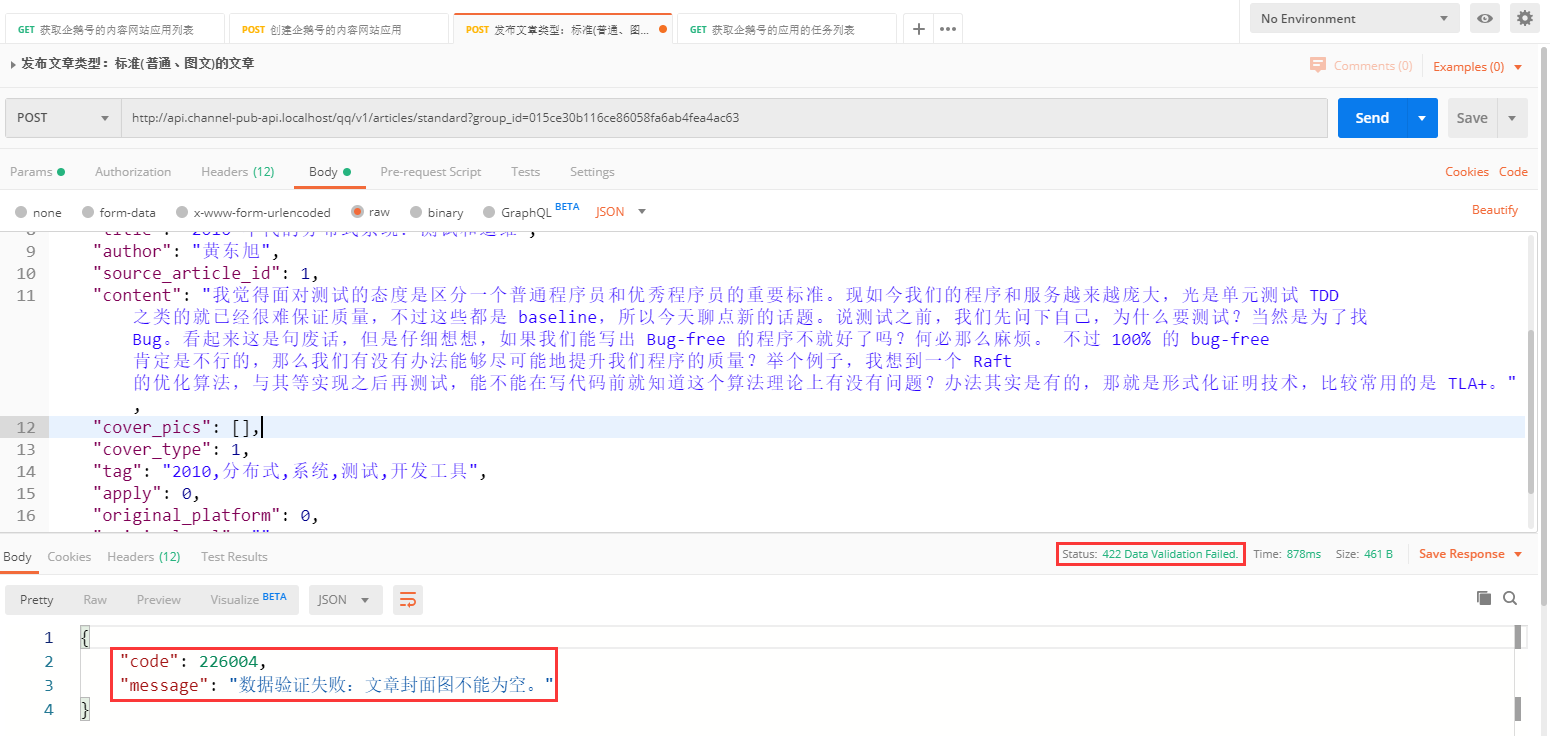Switch to the Pre-request Script tab
Image resolution: width=1550 pixels, height=736 pixels.
pyautogui.click(x=430, y=172)
